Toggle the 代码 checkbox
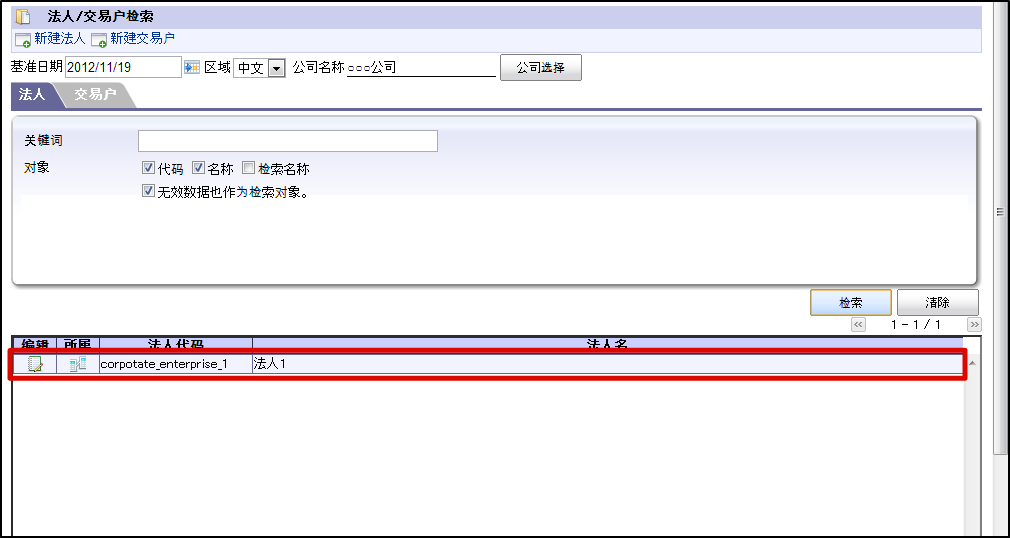Viewport: 1010px width, 538px height. coord(148,168)
